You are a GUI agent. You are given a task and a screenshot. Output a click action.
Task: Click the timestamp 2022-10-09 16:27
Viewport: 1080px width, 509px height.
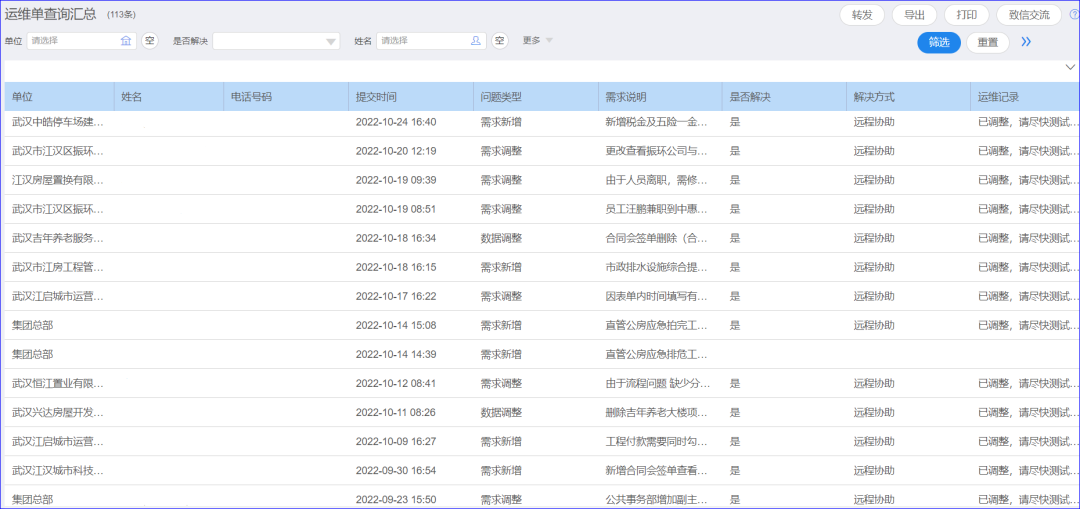tap(396, 442)
